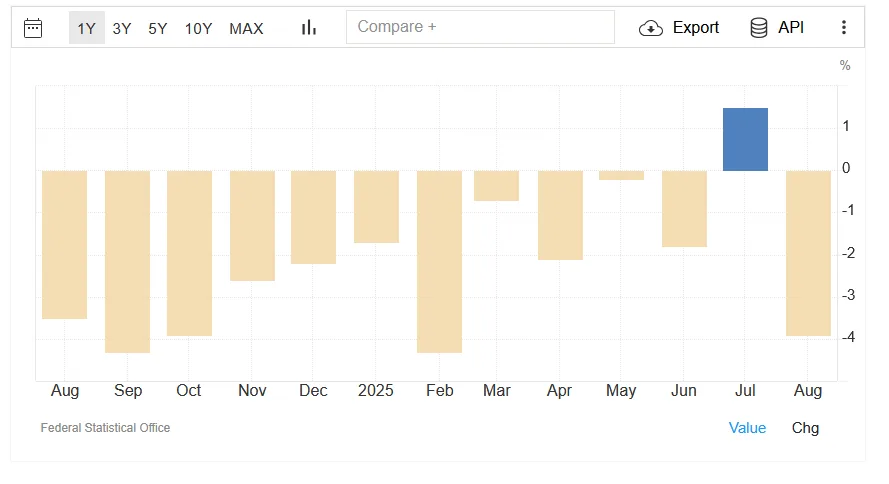Click the last Aug bar on right
This screenshot has height=484, width=889.
[808, 253]
